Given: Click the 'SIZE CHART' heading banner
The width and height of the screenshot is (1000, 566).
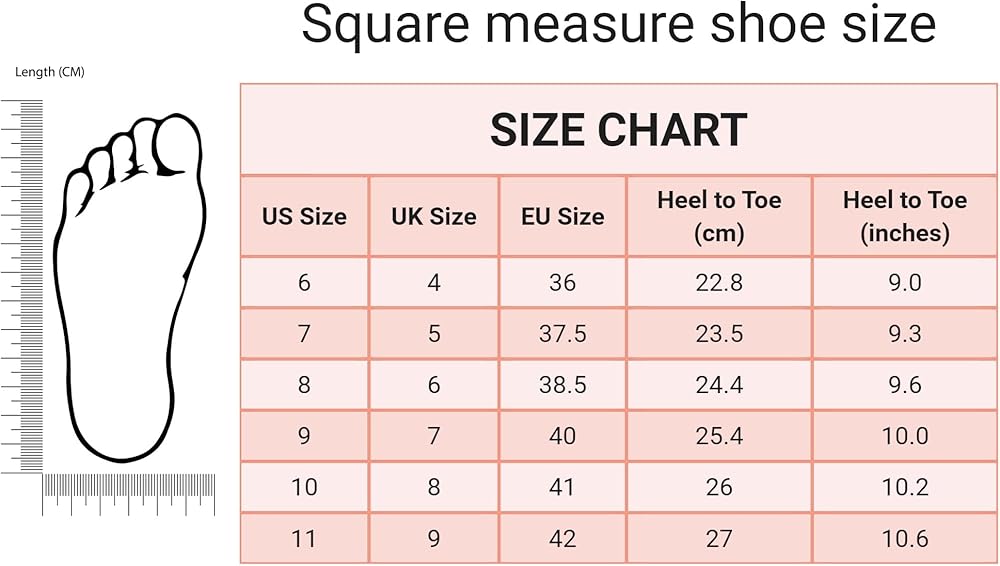Looking at the screenshot, I should click(x=618, y=130).
